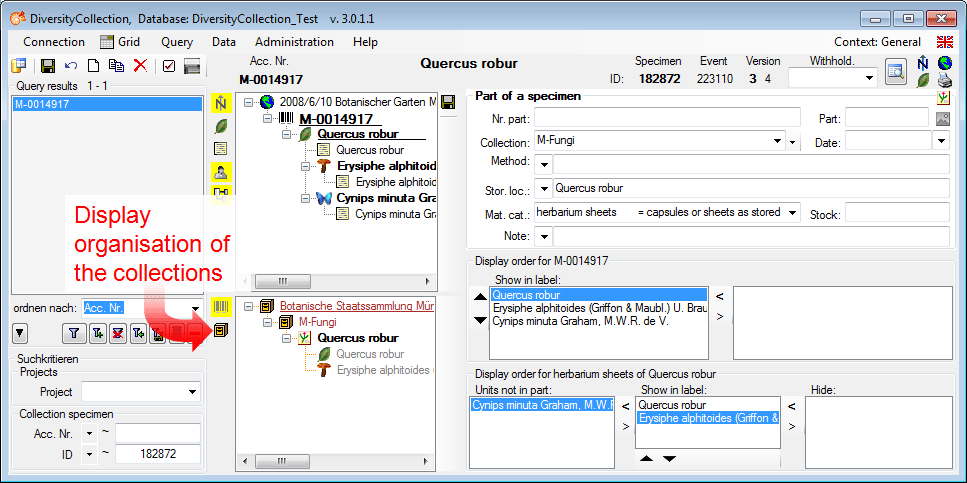The height and width of the screenshot is (483, 967).
Task: Open the Administration menu
Action: pyautogui.click(x=294, y=42)
